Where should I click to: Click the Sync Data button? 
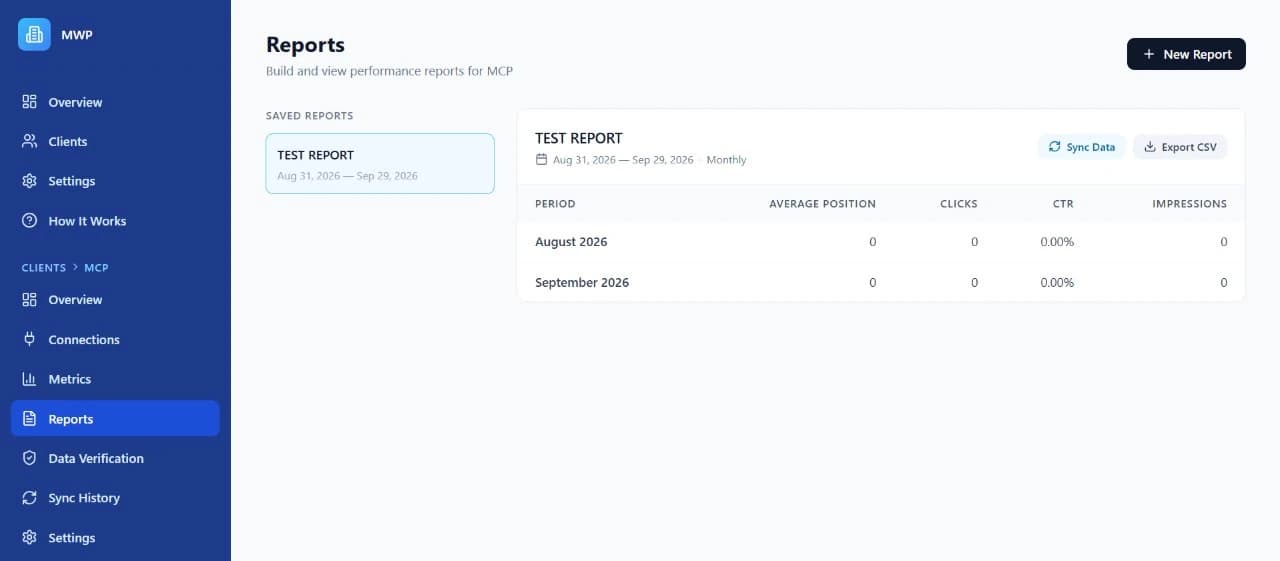pyautogui.click(x=1082, y=147)
